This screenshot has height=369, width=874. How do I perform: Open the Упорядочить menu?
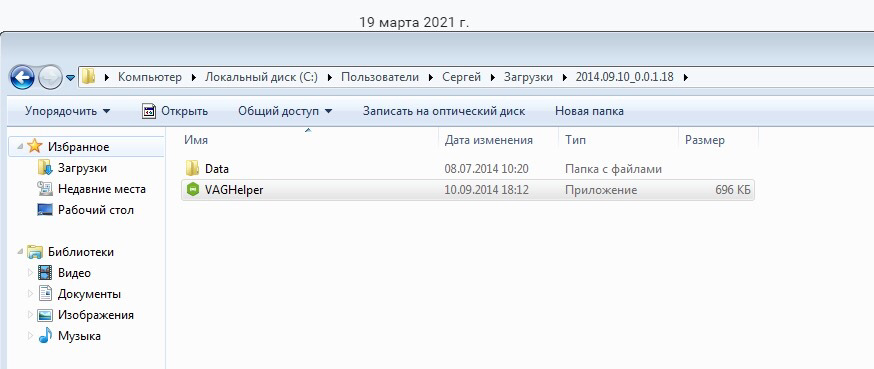point(67,111)
